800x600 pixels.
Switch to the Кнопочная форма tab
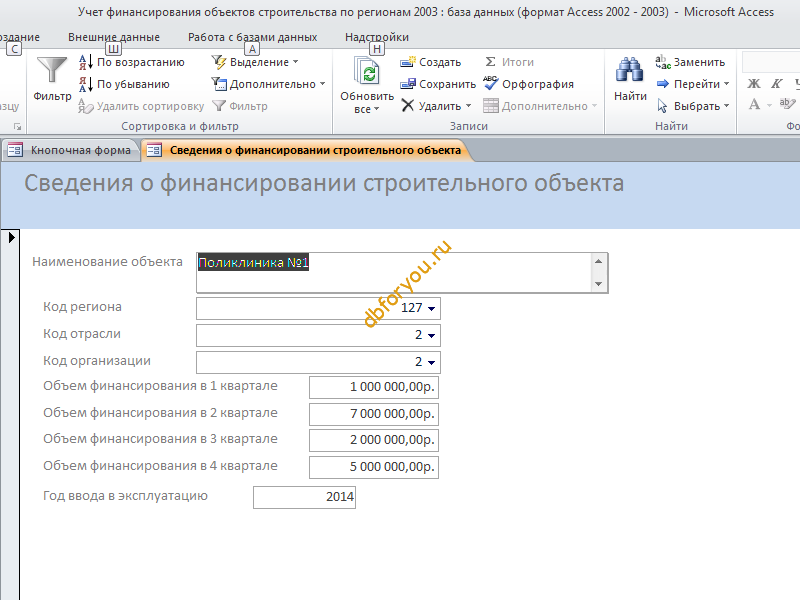pyautogui.click(x=71, y=150)
